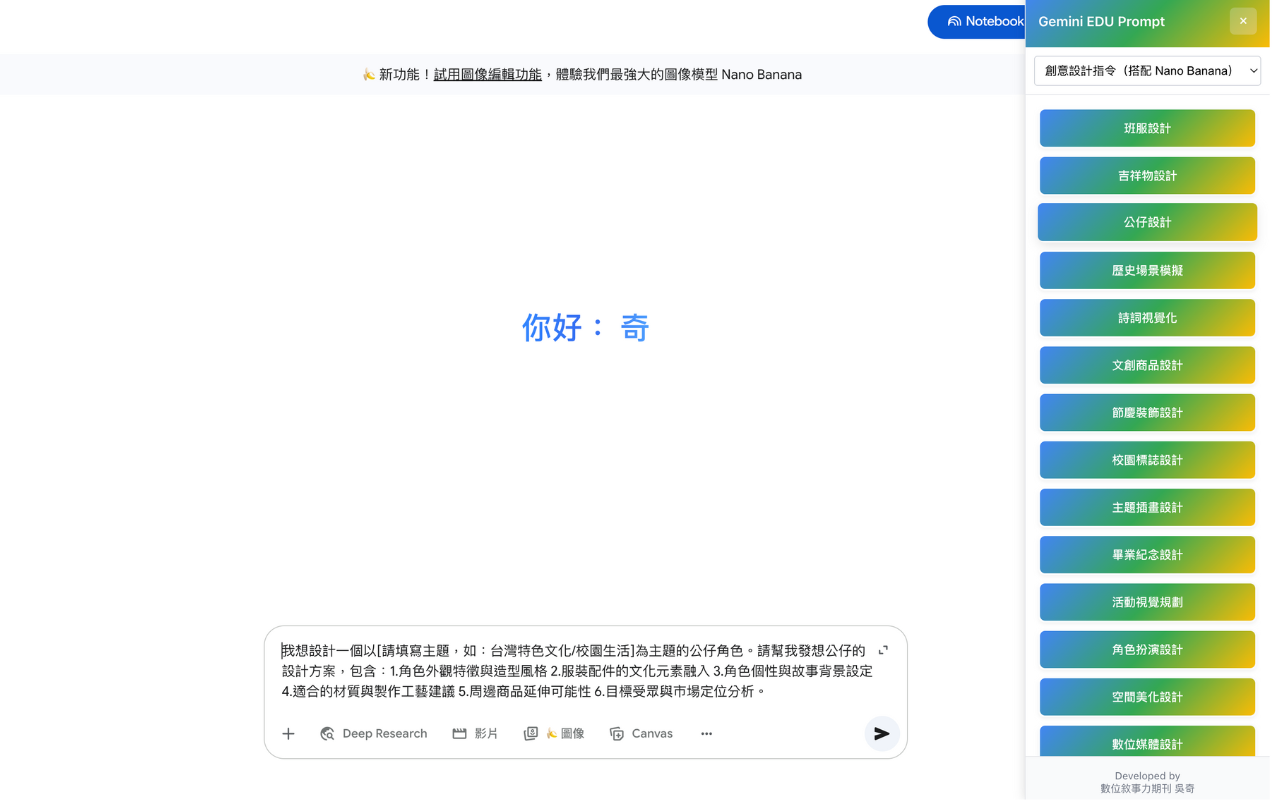This screenshot has height=800, width=1280.
Task: Select the Deep Research tool
Action: (374, 733)
